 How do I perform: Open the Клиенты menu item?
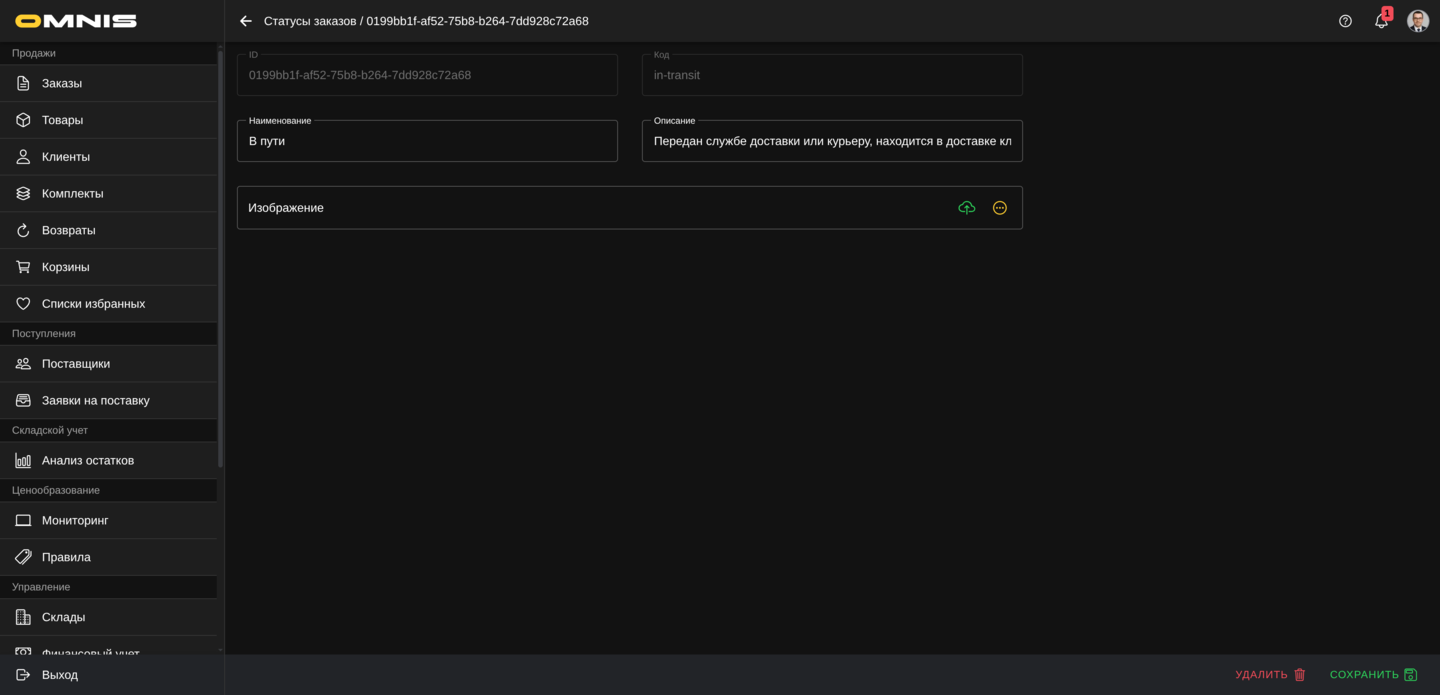point(66,157)
